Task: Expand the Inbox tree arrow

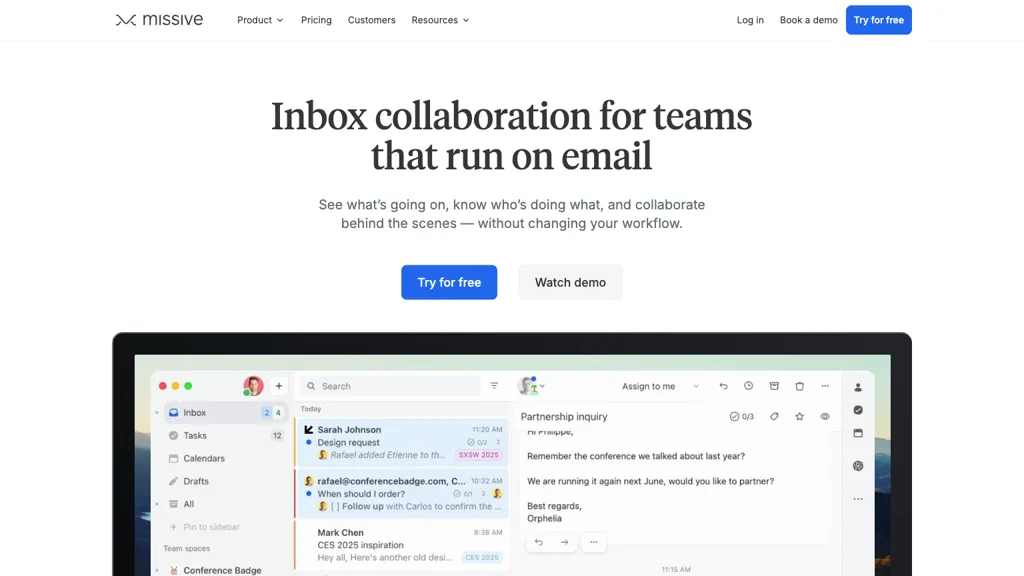Action: point(157,413)
